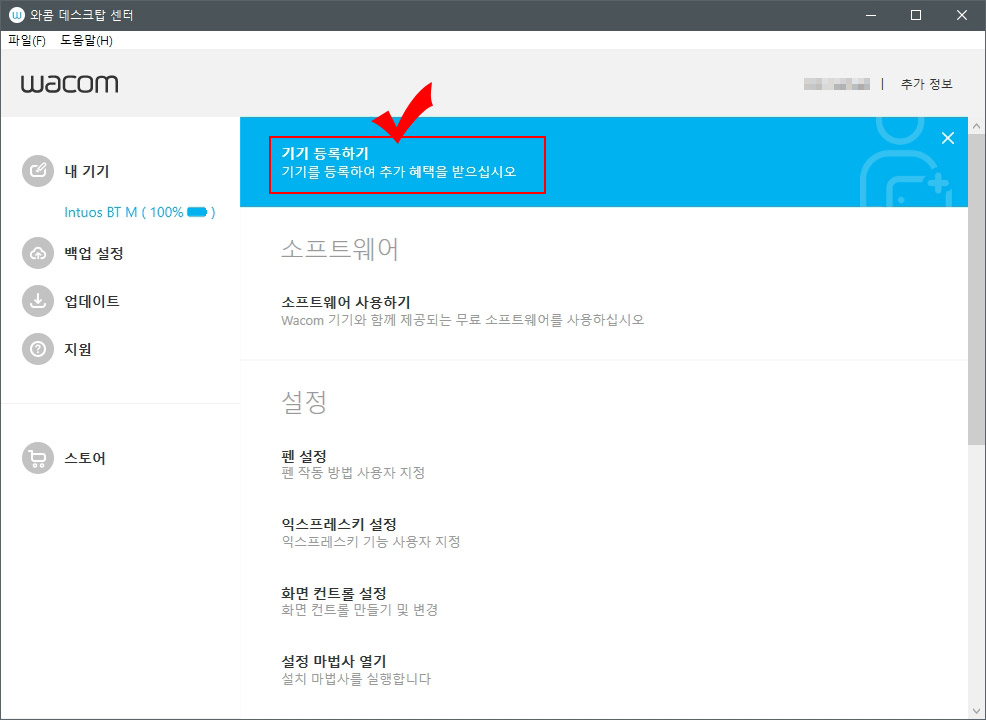Viewport: 986px width, 720px height.
Task: Open the 지원 question mark support icon
Action: [x=37, y=349]
